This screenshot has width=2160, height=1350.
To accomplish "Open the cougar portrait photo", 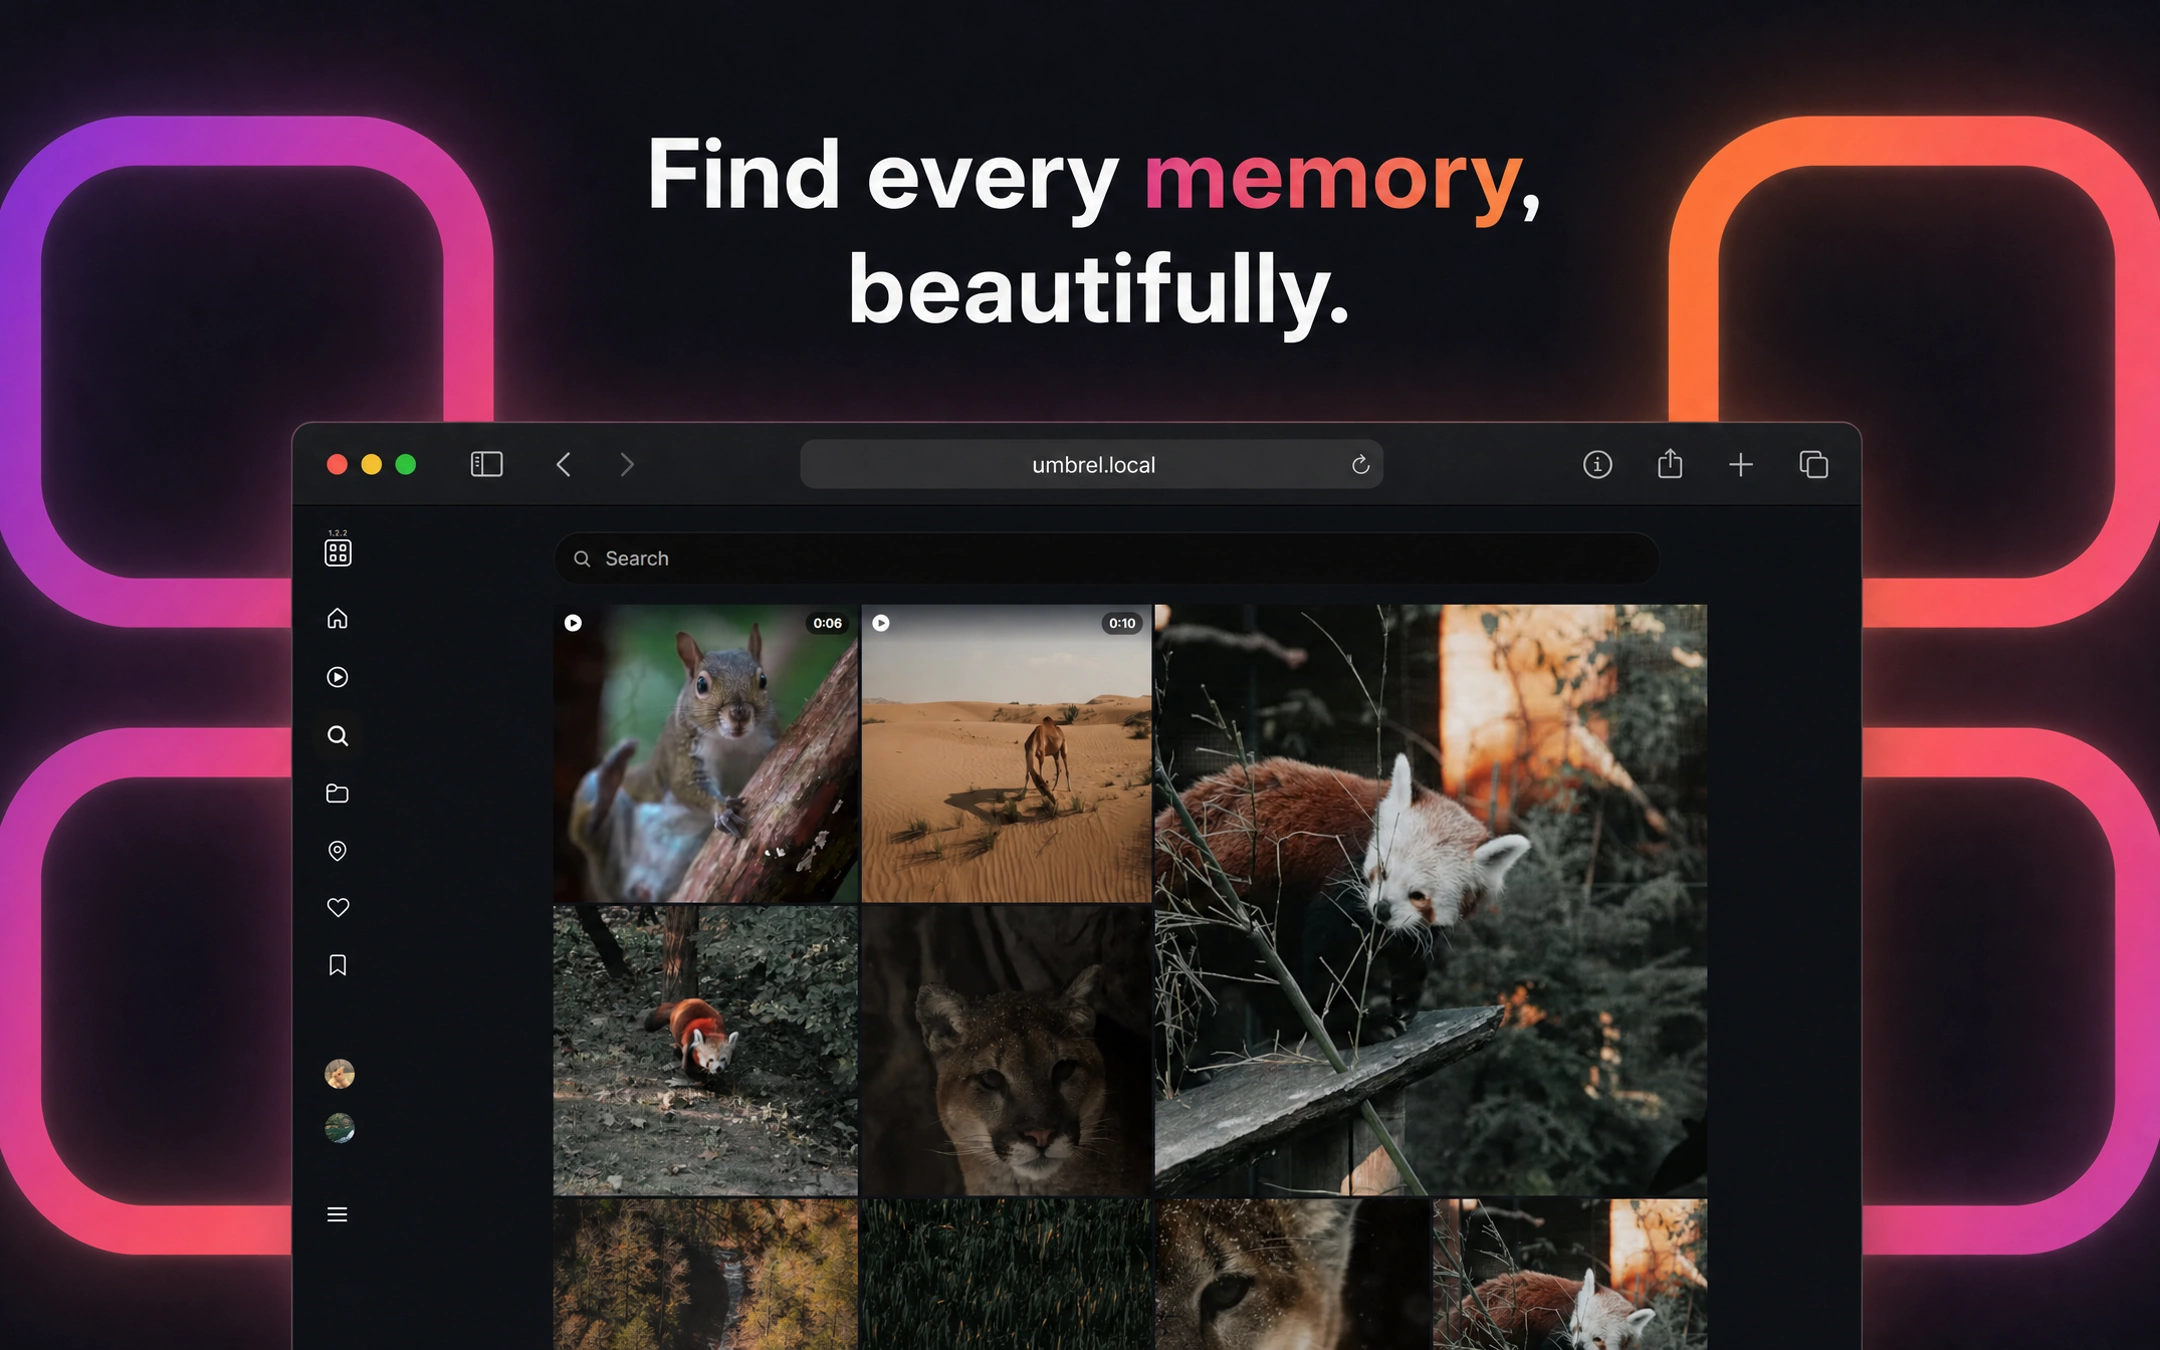I will 1007,1050.
